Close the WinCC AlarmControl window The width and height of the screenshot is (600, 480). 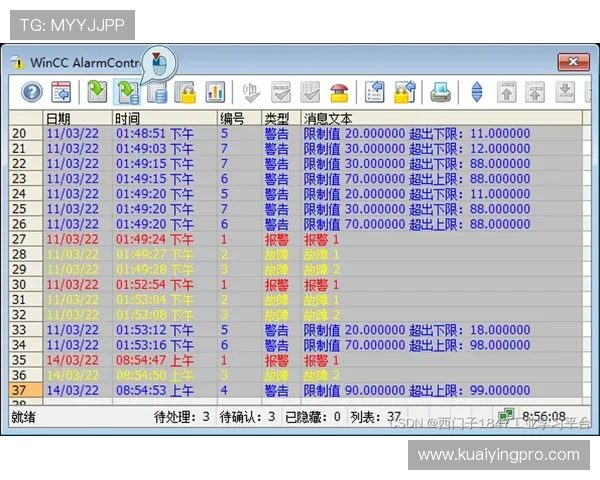pyautogui.click(x=573, y=62)
